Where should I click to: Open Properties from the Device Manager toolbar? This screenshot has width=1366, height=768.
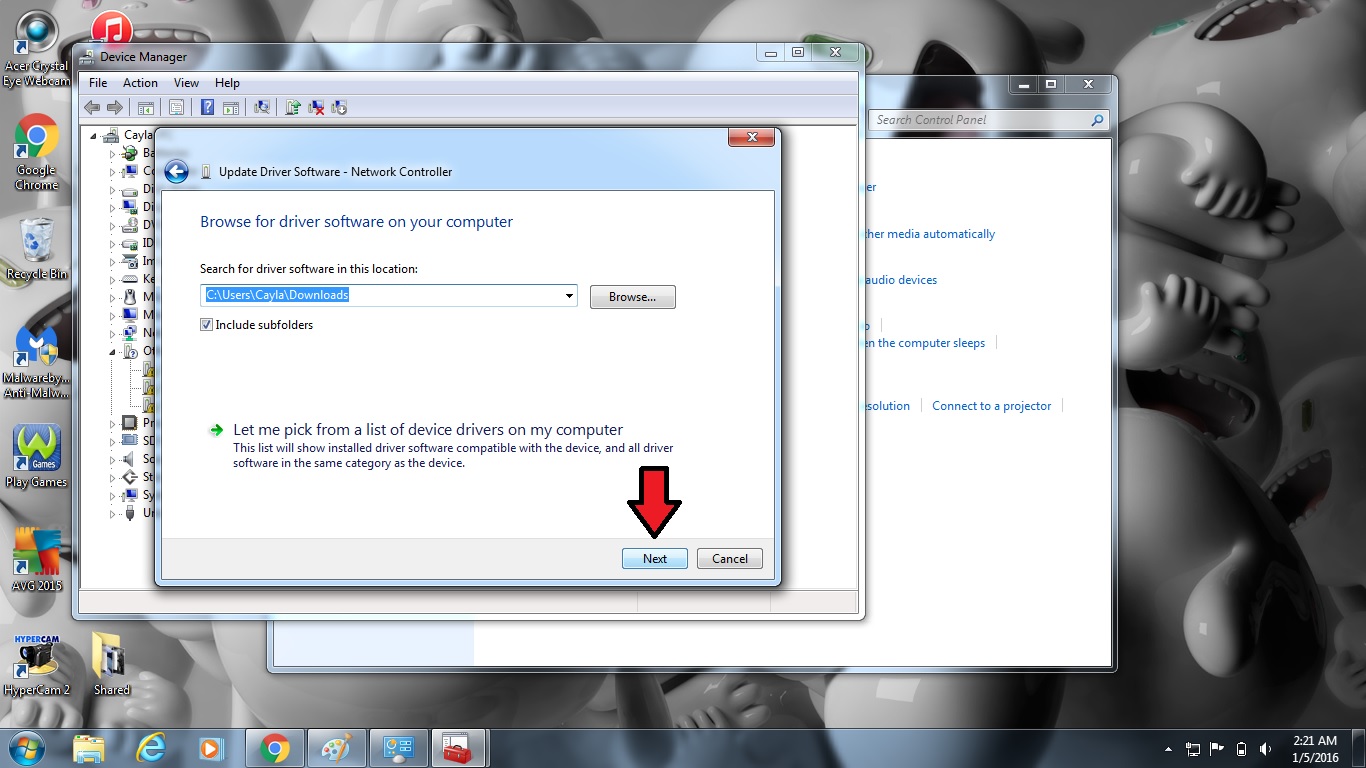[176, 107]
